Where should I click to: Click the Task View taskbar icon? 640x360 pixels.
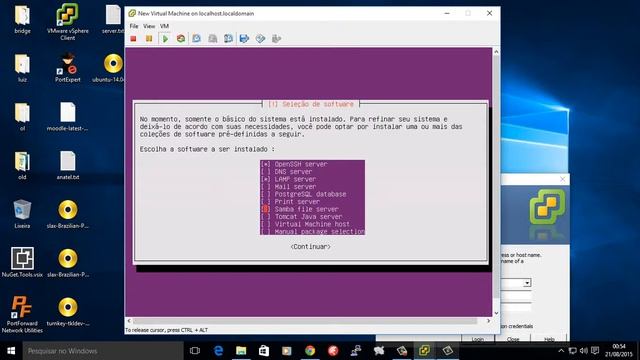pyautogui.click(x=195, y=351)
